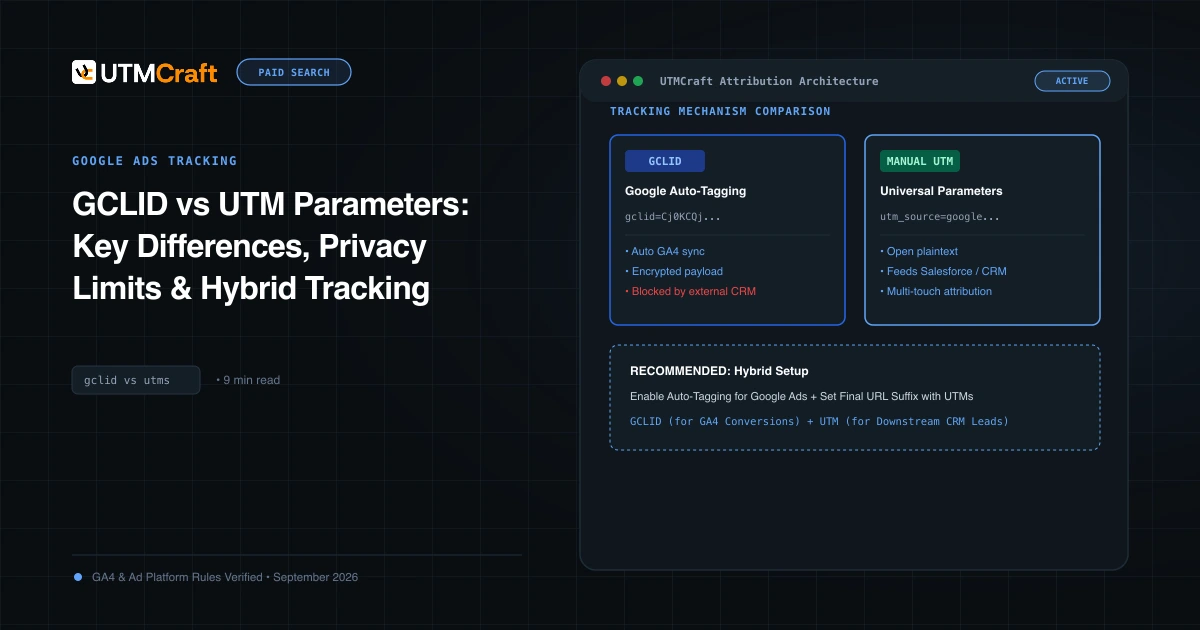
Task: Click the GCLID label badge
Action: click(x=665, y=161)
